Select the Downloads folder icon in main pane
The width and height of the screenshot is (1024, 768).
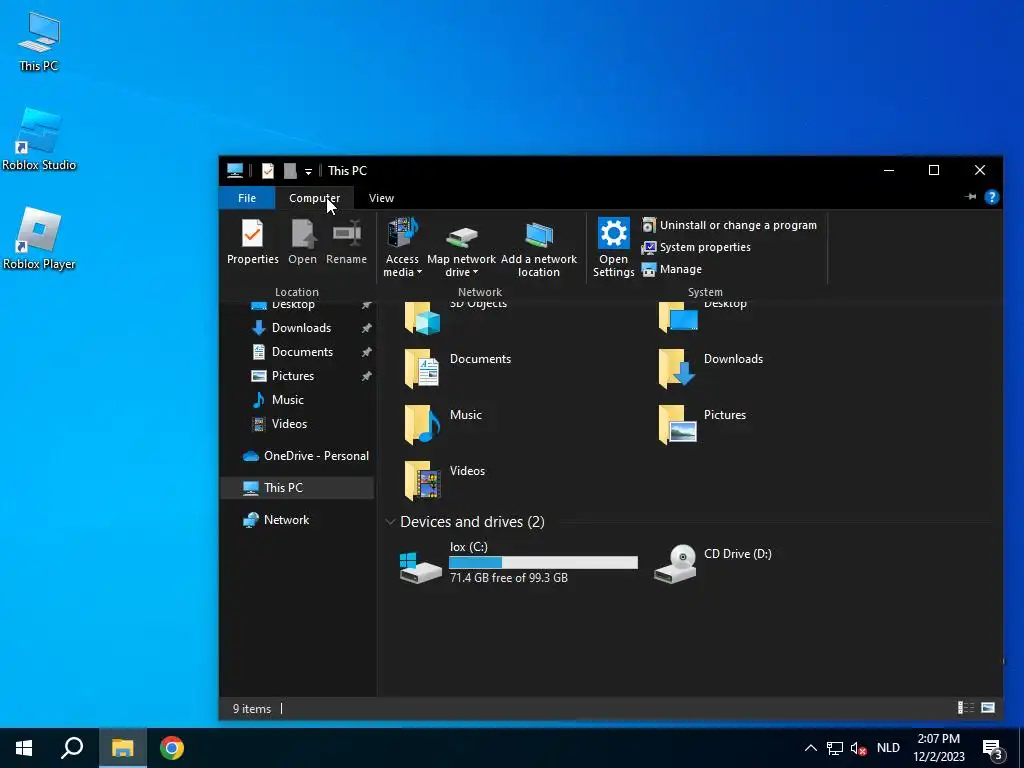click(678, 368)
